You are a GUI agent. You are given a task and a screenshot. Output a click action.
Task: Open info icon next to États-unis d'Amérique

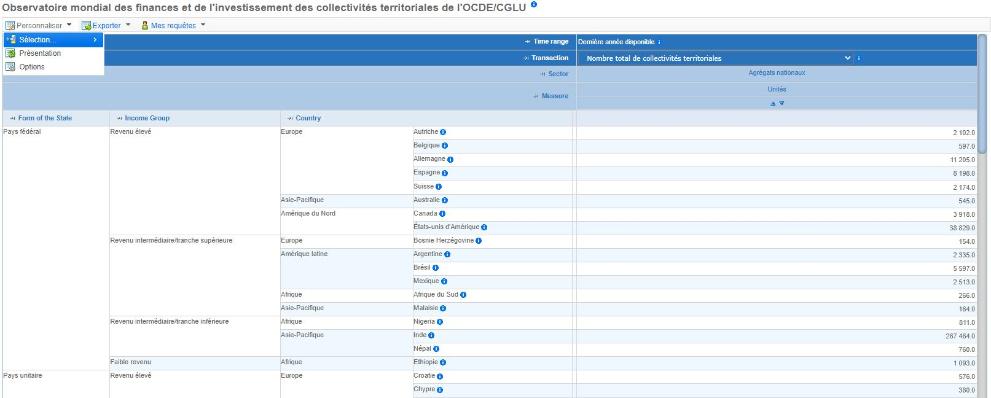[x=484, y=227]
